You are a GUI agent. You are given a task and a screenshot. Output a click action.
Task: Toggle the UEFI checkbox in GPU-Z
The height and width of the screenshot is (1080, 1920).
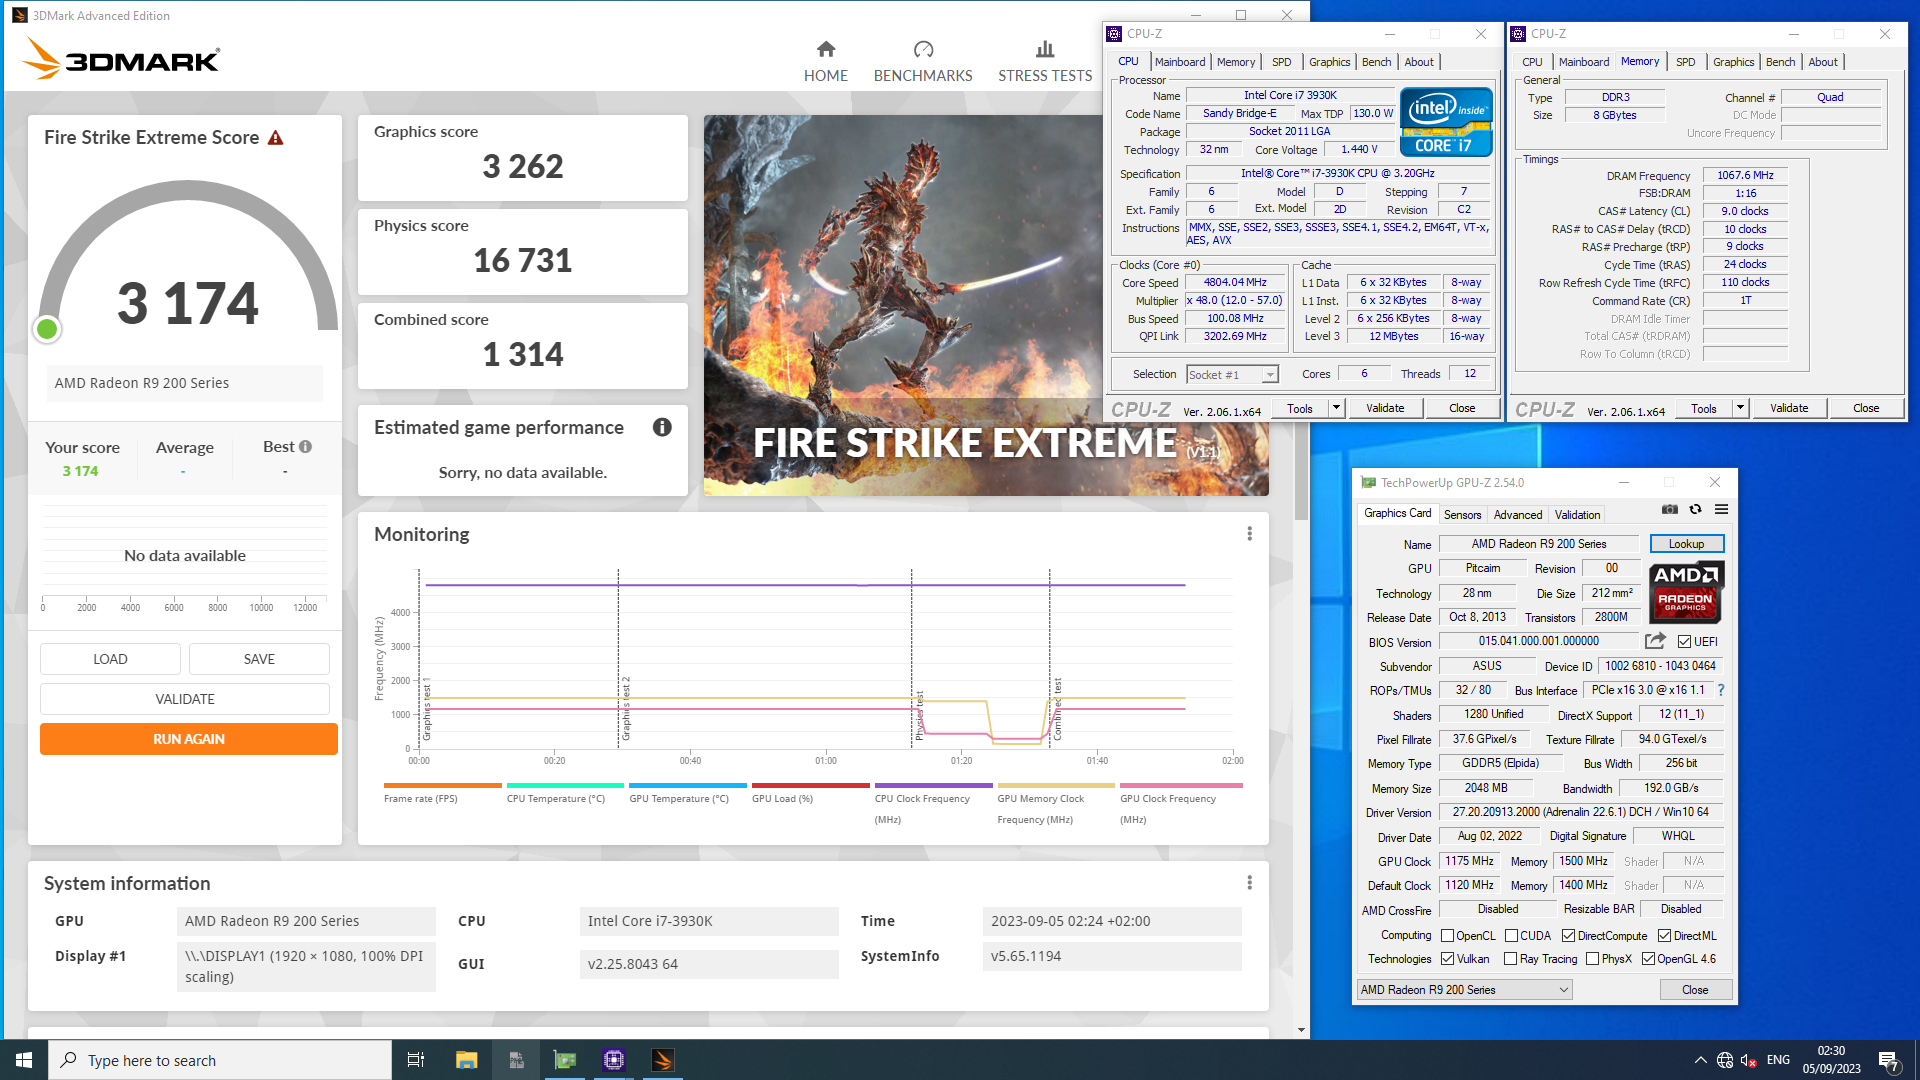tap(1684, 642)
